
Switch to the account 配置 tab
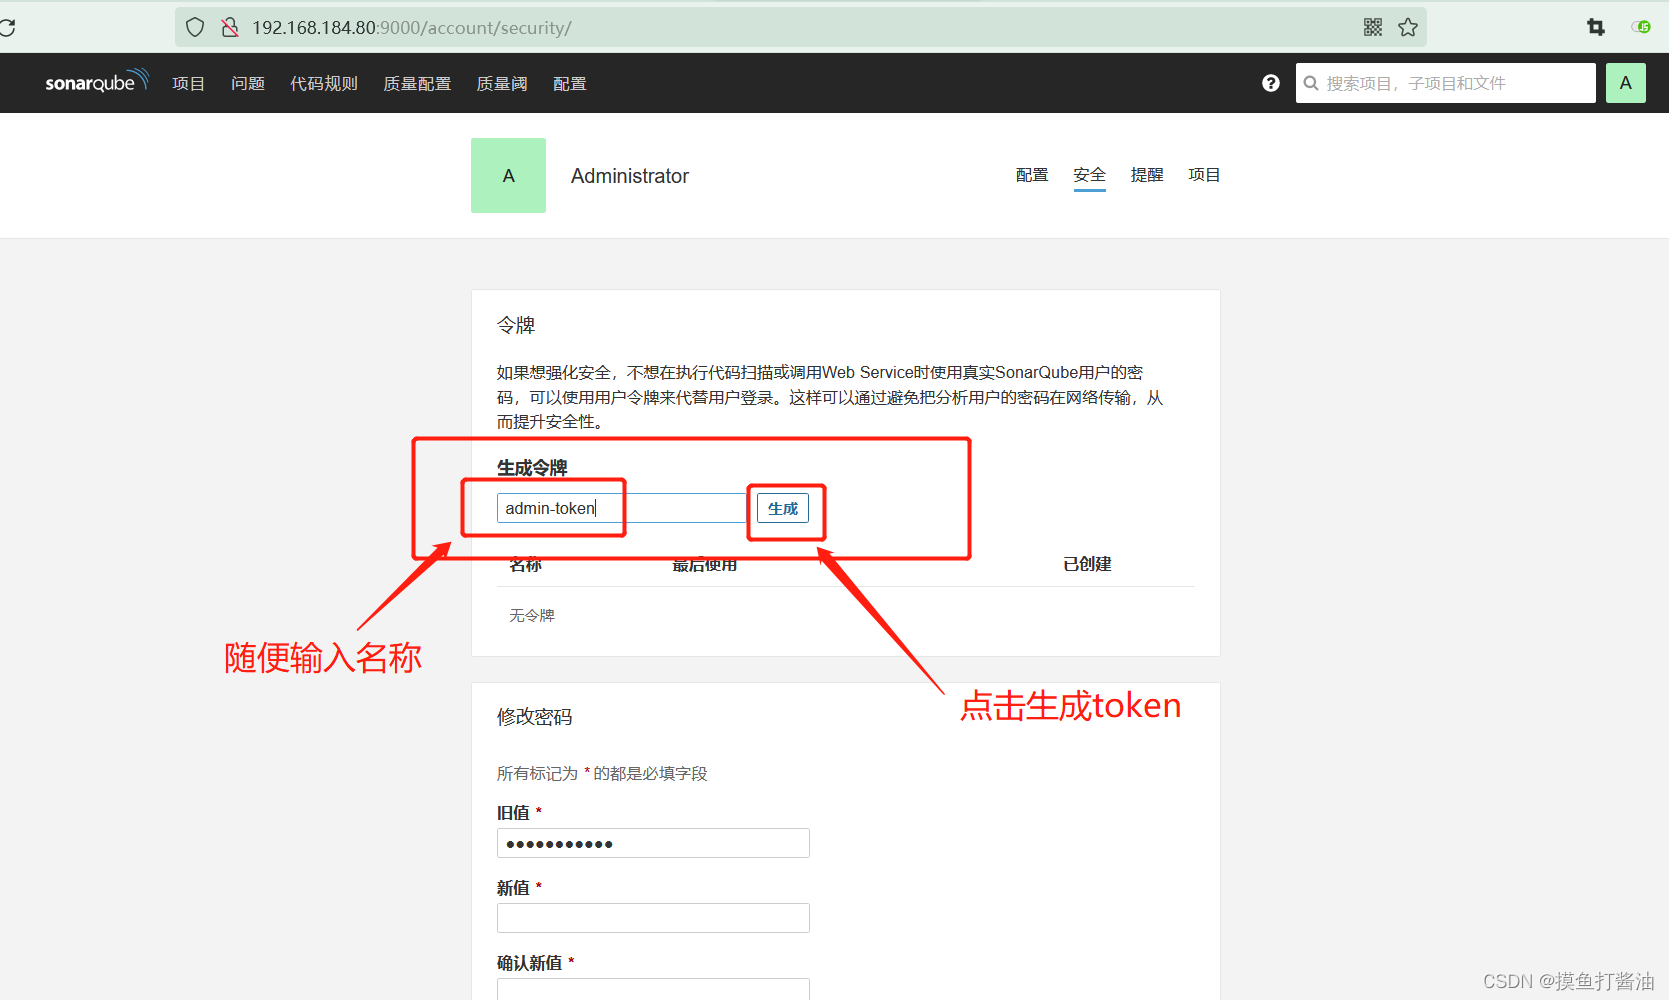click(x=1032, y=175)
